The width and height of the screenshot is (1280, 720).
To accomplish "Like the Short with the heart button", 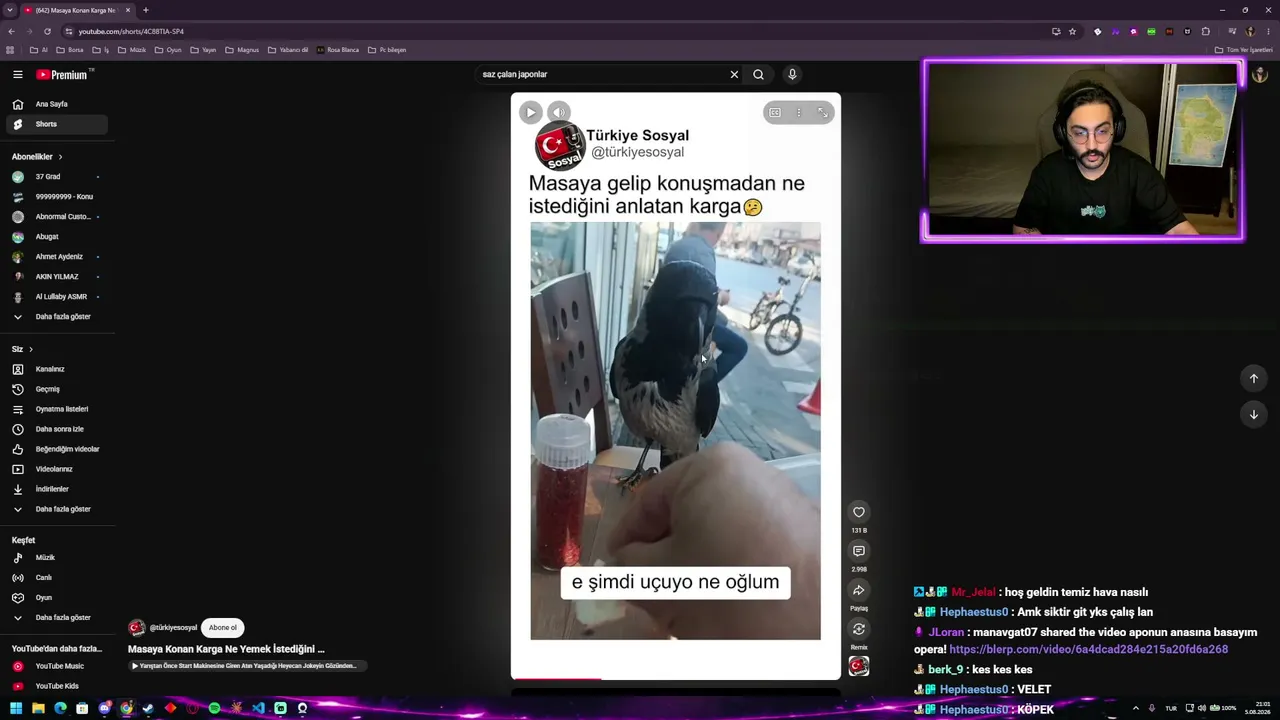I will pos(858,512).
